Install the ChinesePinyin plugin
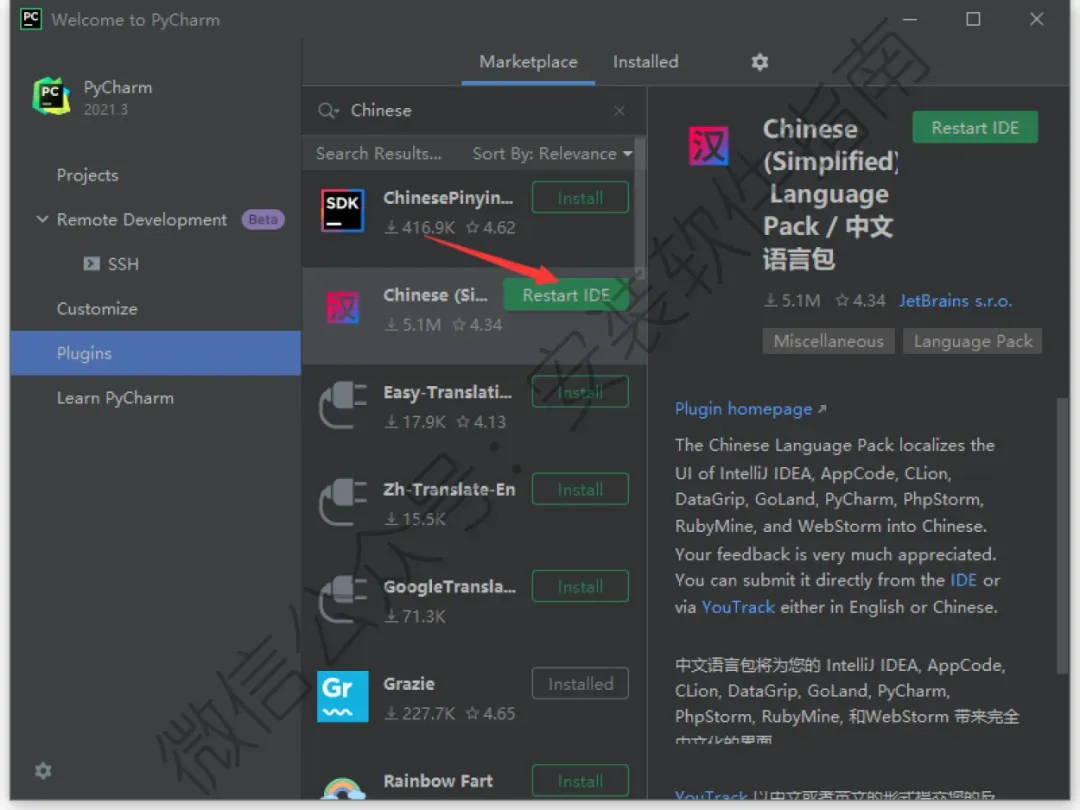 pyautogui.click(x=580, y=198)
